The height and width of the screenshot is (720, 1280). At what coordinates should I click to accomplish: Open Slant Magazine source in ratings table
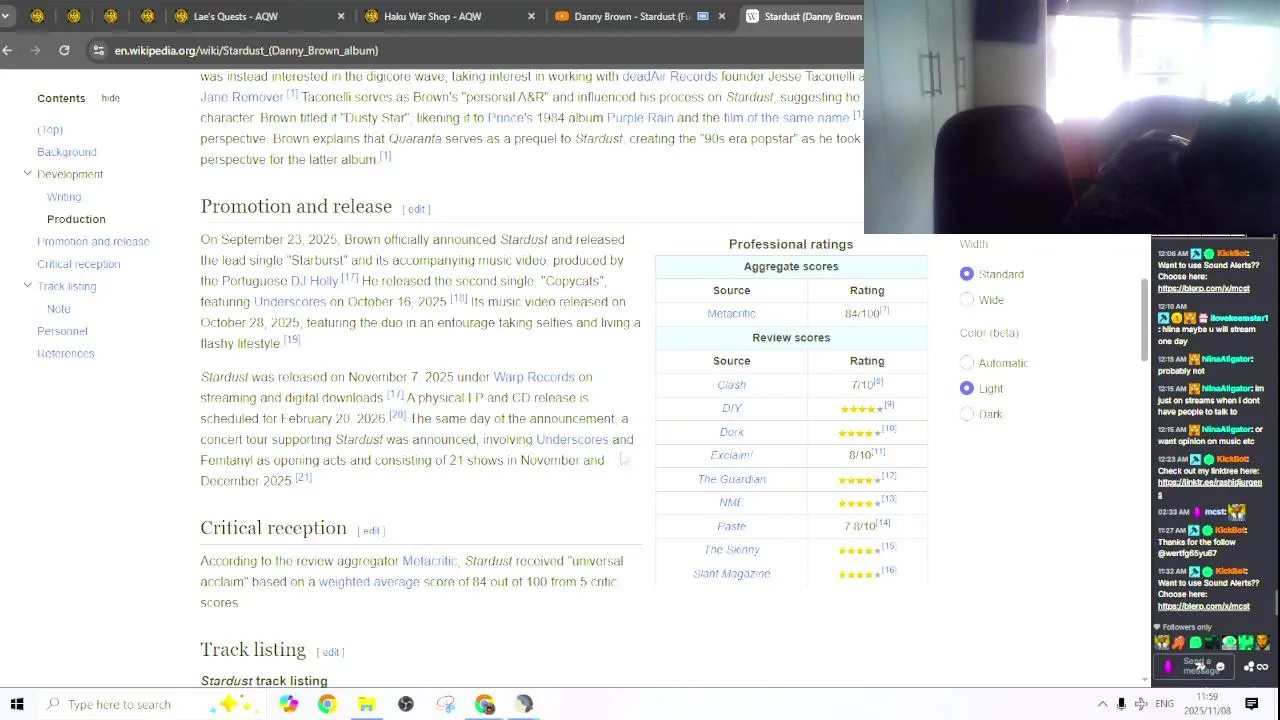tap(731, 574)
